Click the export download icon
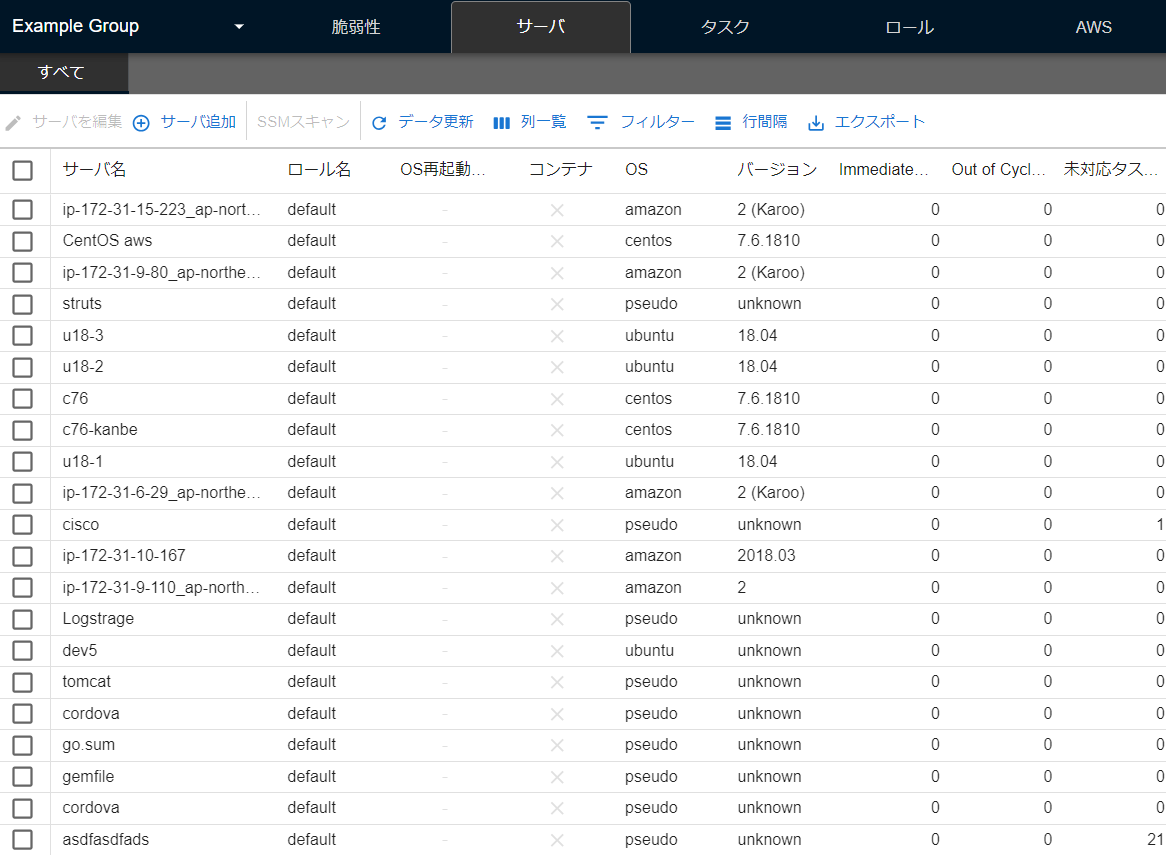This screenshot has width=1166, height=855. pyautogui.click(x=816, y=123)
